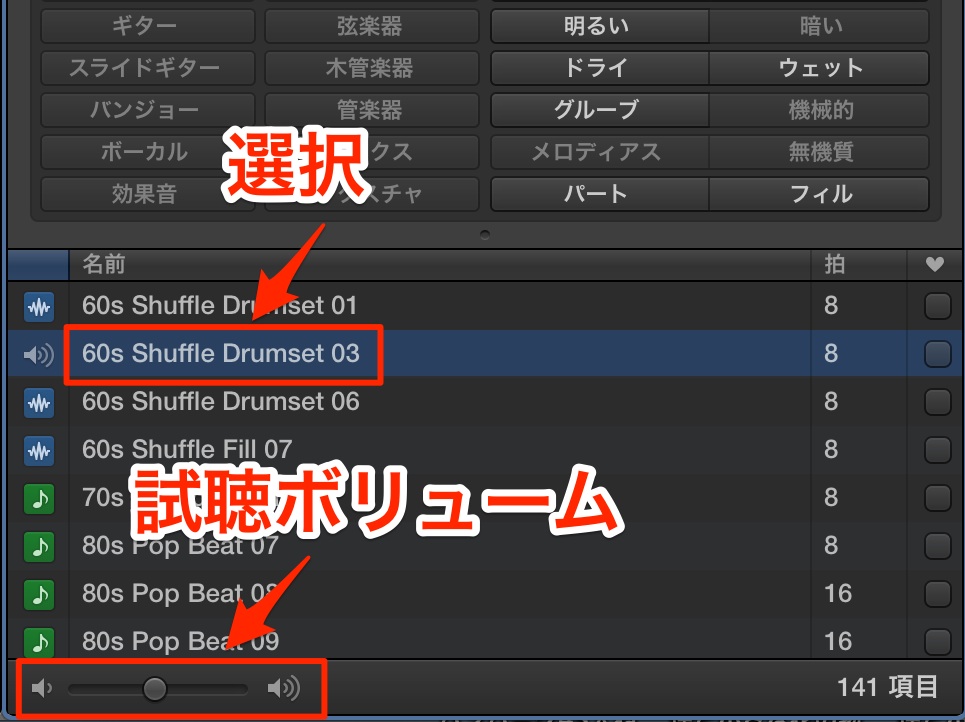Select the 木管楽器 filter button
The height and width of the screenshot is (722, 965).
click(372, 68)
